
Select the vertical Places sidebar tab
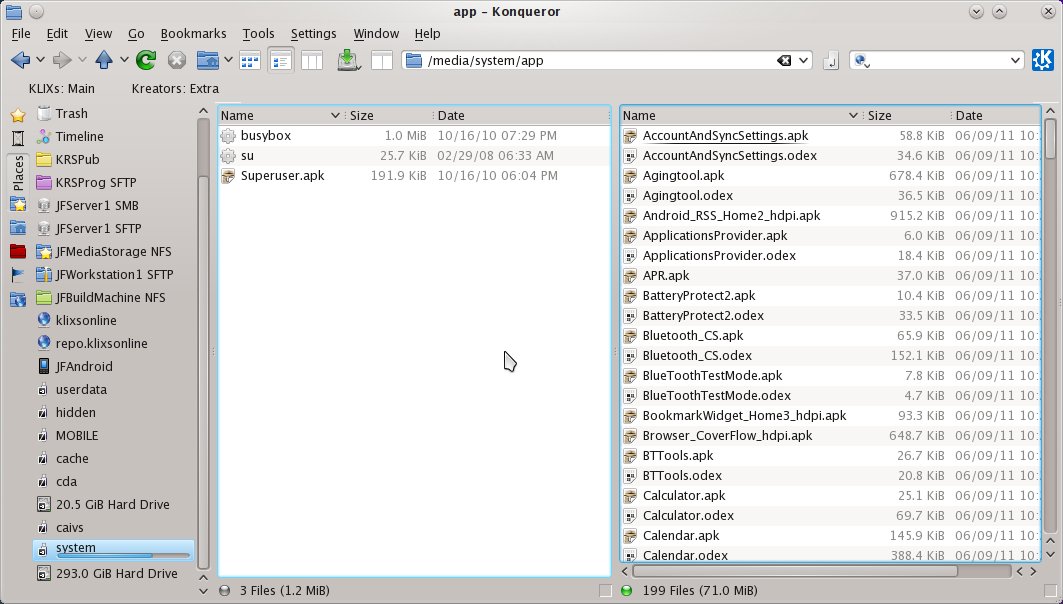point(18,173)
